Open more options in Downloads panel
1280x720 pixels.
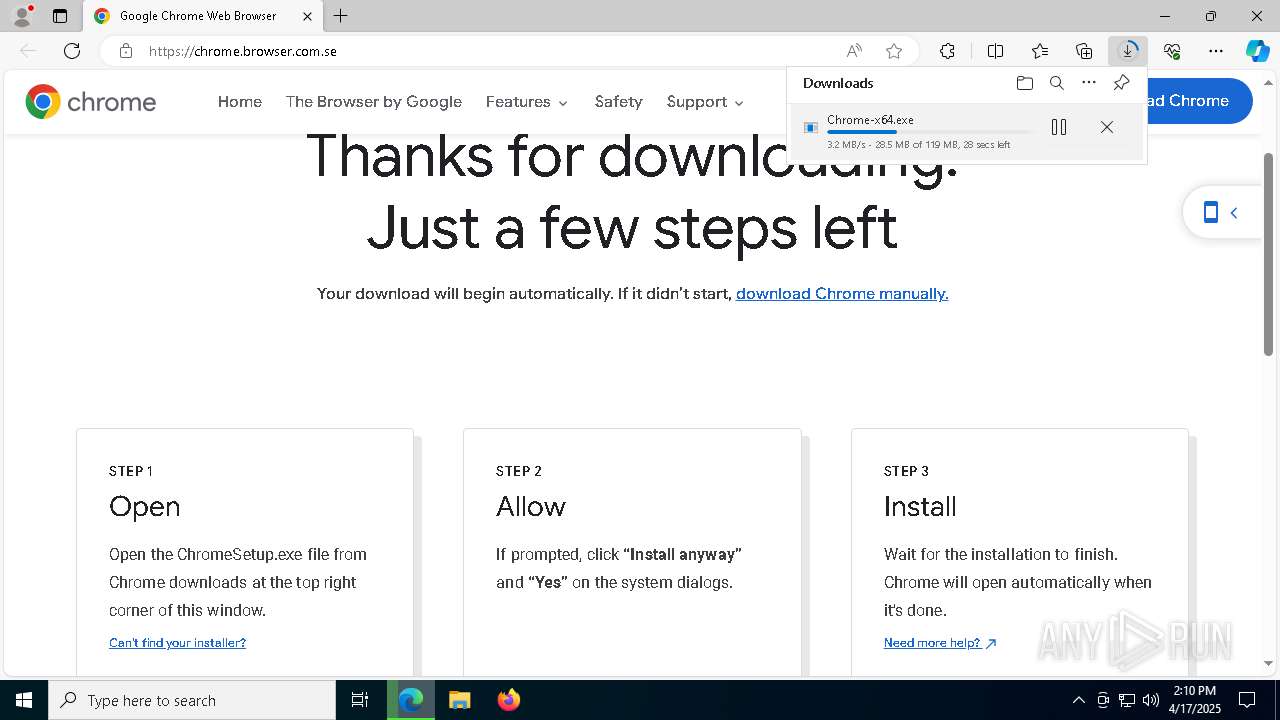click(1089, 83)
